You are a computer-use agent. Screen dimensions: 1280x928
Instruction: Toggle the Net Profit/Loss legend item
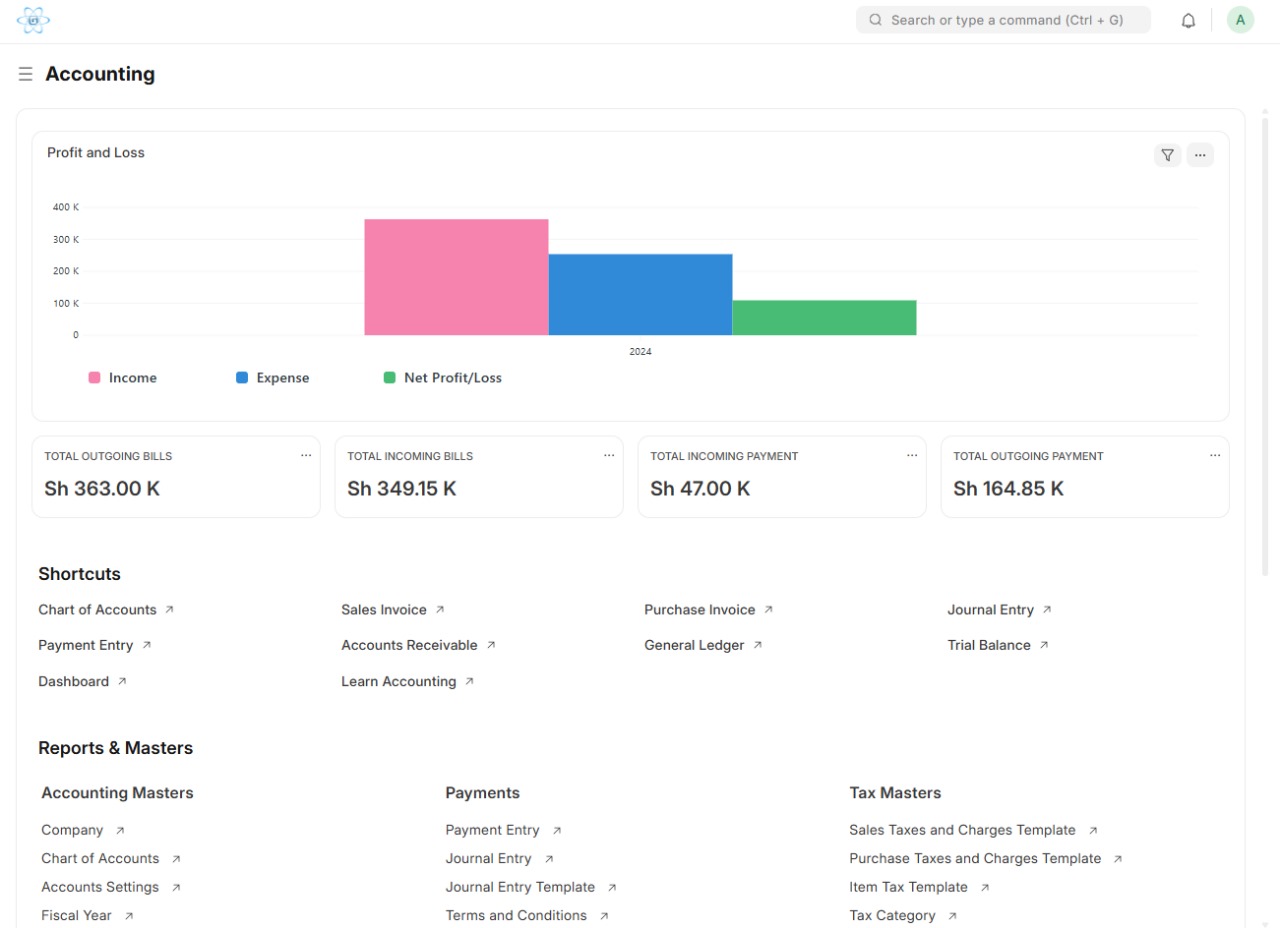pyautogui.click(x=442, y=378)
